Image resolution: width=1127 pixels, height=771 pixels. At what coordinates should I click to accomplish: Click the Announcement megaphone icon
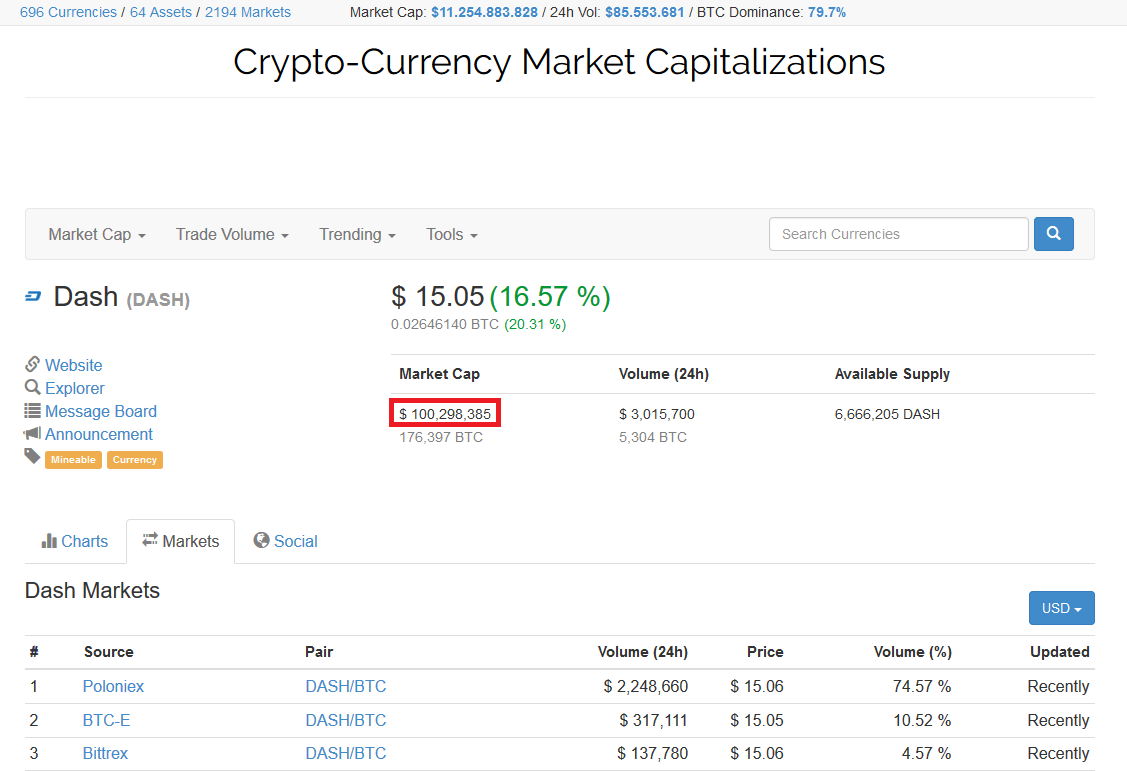point(33,434)
